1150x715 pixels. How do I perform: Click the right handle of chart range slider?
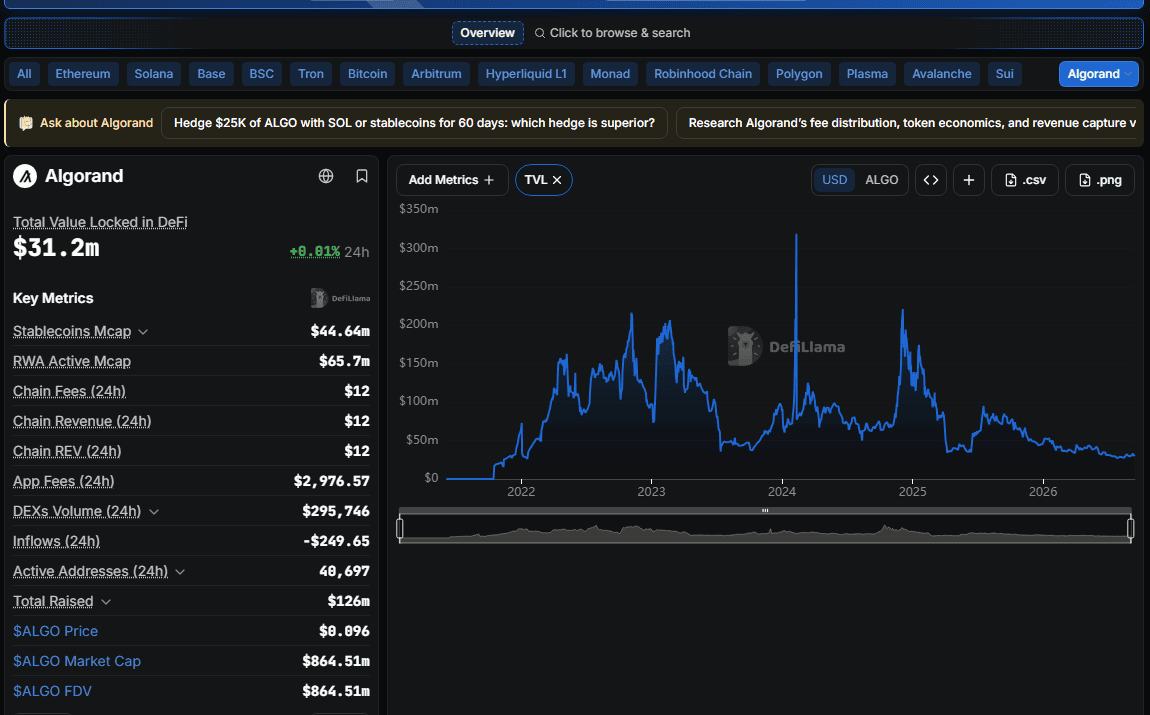(1130, 528)
